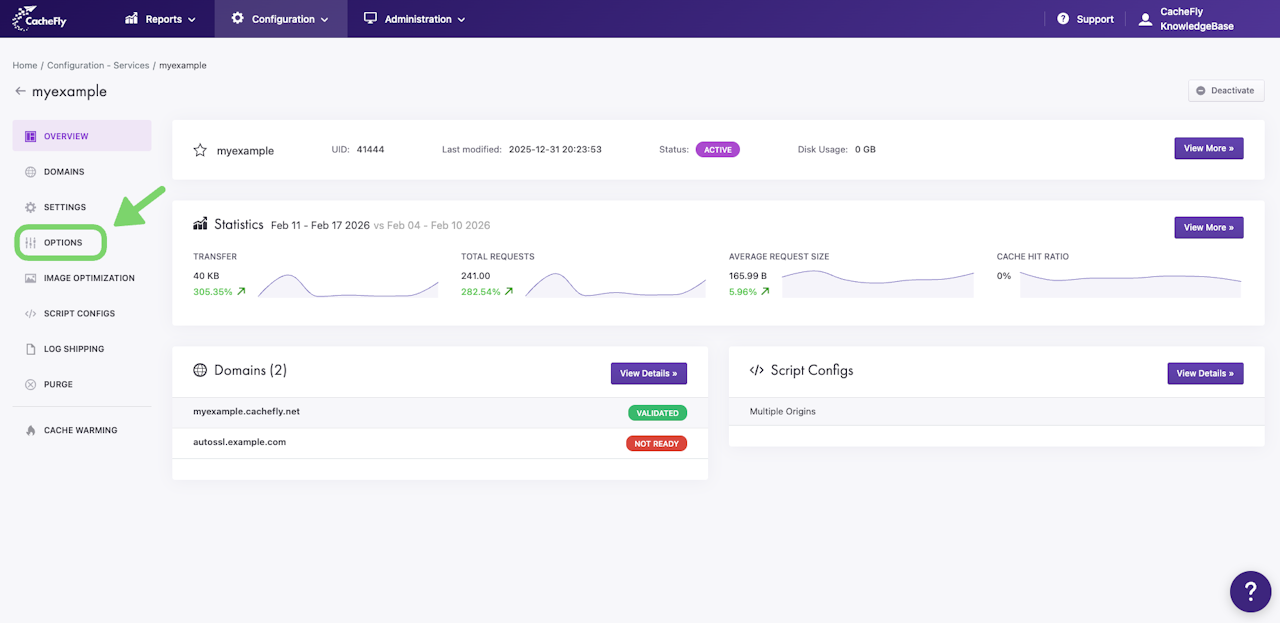Click the code icon in Script Configs card header
The image size is (1280, 623).
point(757,370)
